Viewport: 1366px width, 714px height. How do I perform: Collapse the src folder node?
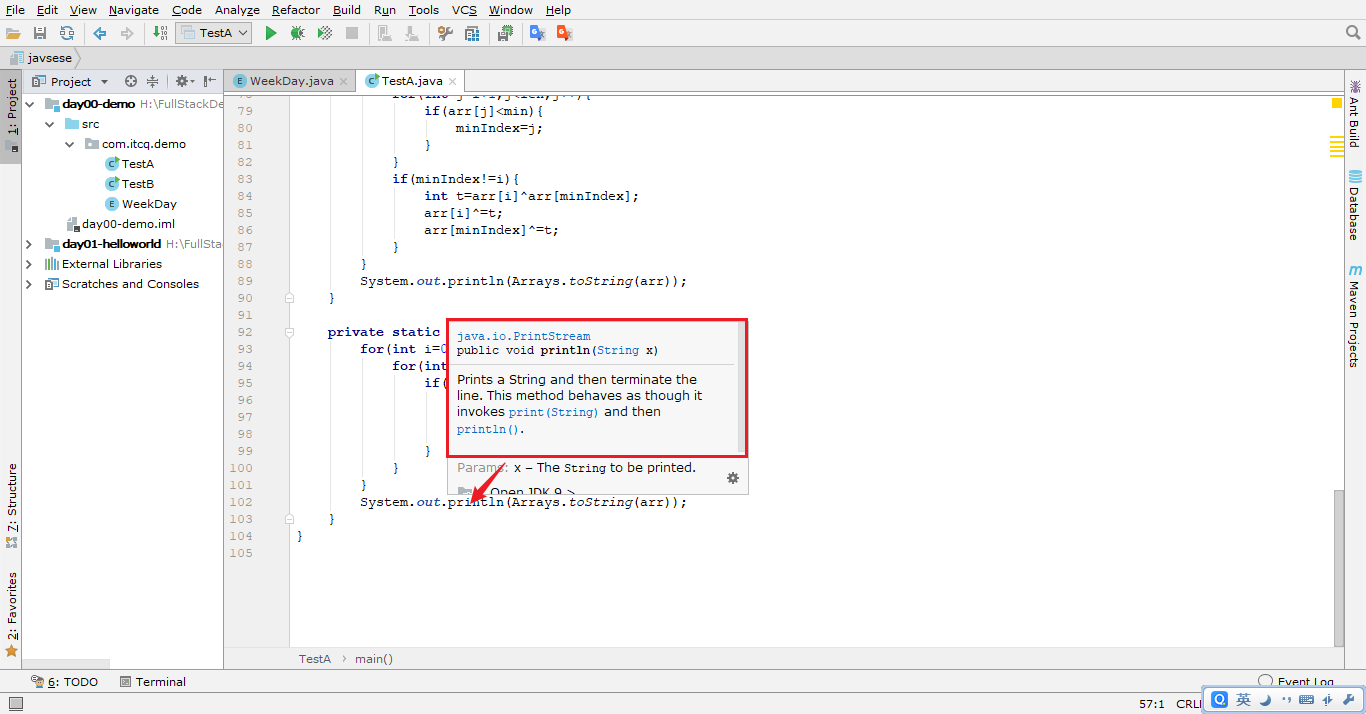click(49, 124)
